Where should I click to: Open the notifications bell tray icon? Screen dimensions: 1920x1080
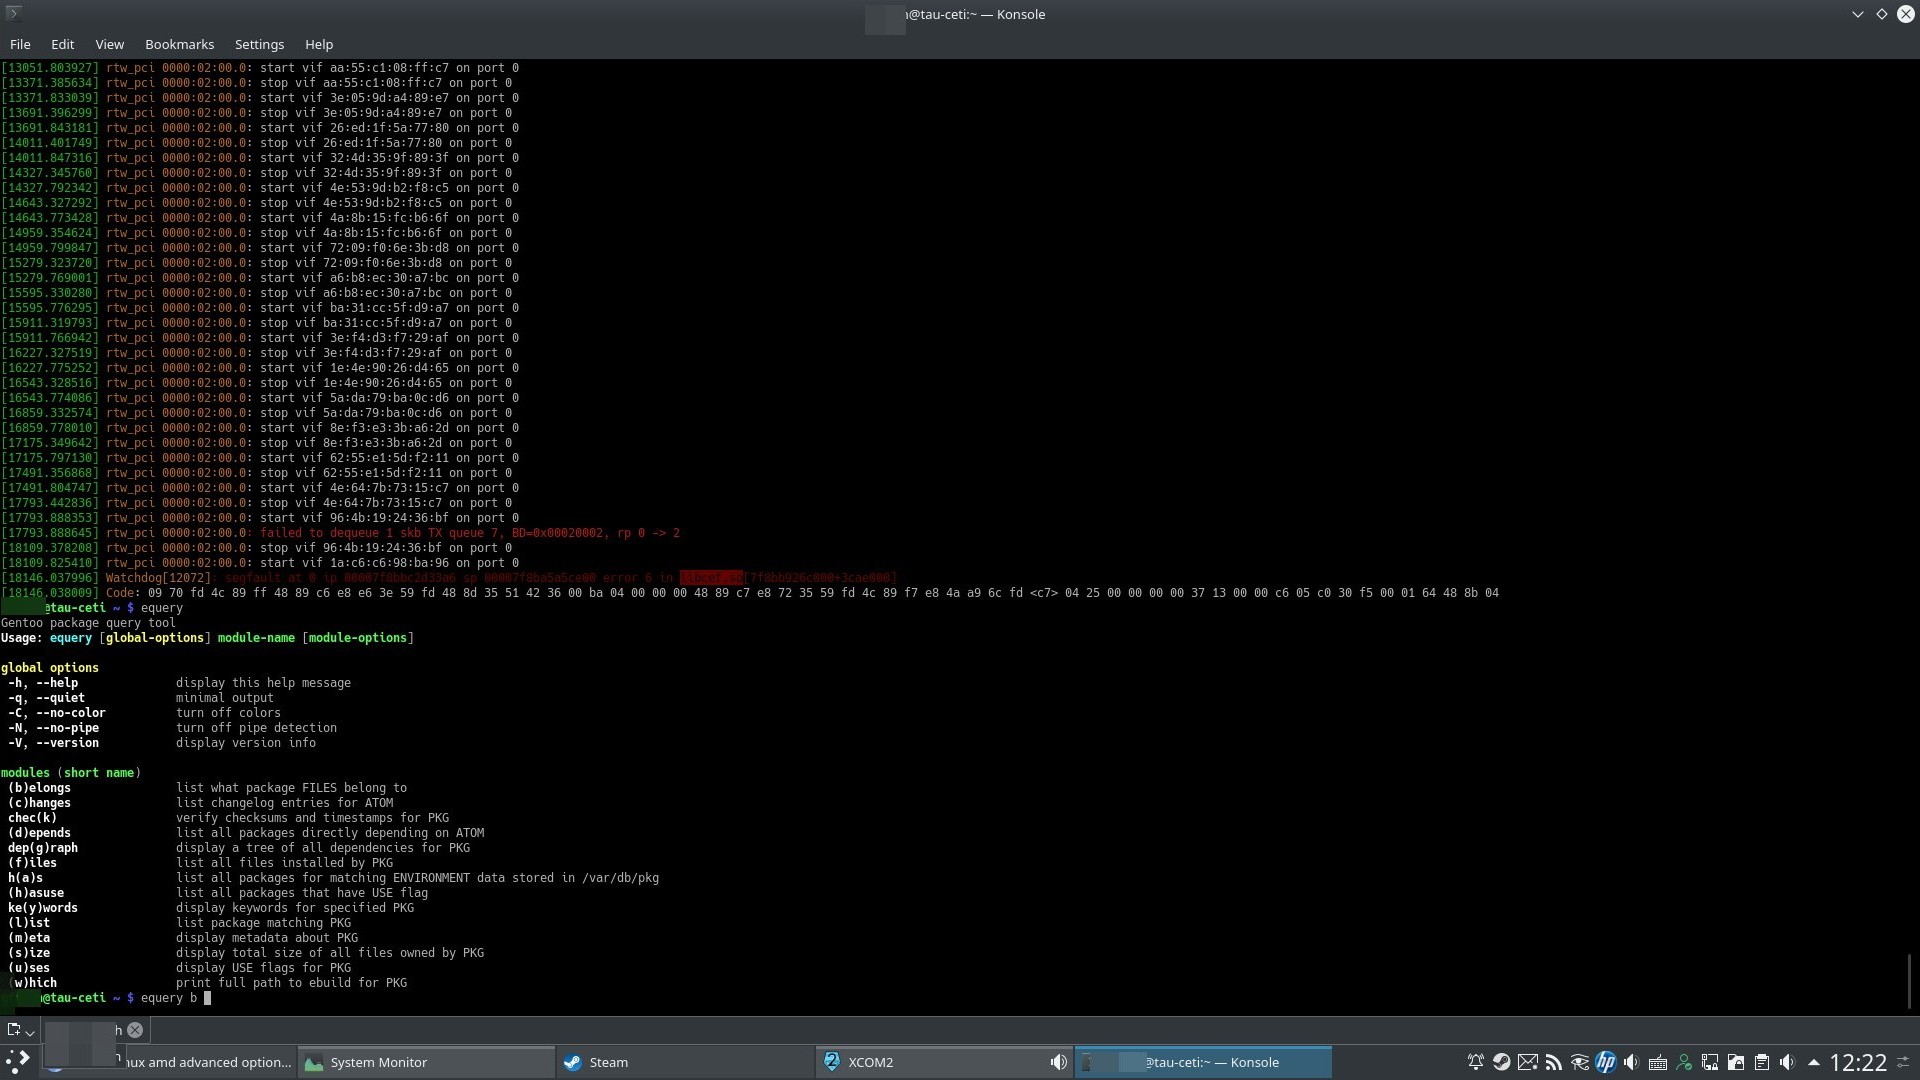click(1475, 1062)
